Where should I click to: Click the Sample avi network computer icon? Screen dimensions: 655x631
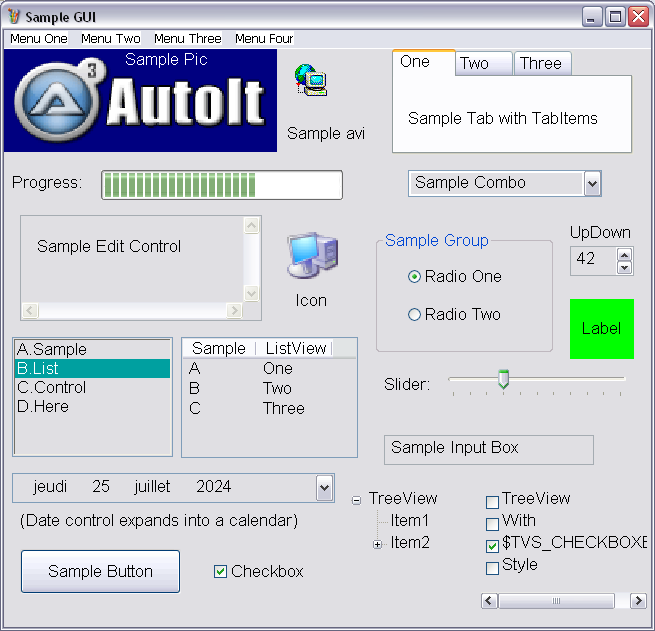[311, 80]
